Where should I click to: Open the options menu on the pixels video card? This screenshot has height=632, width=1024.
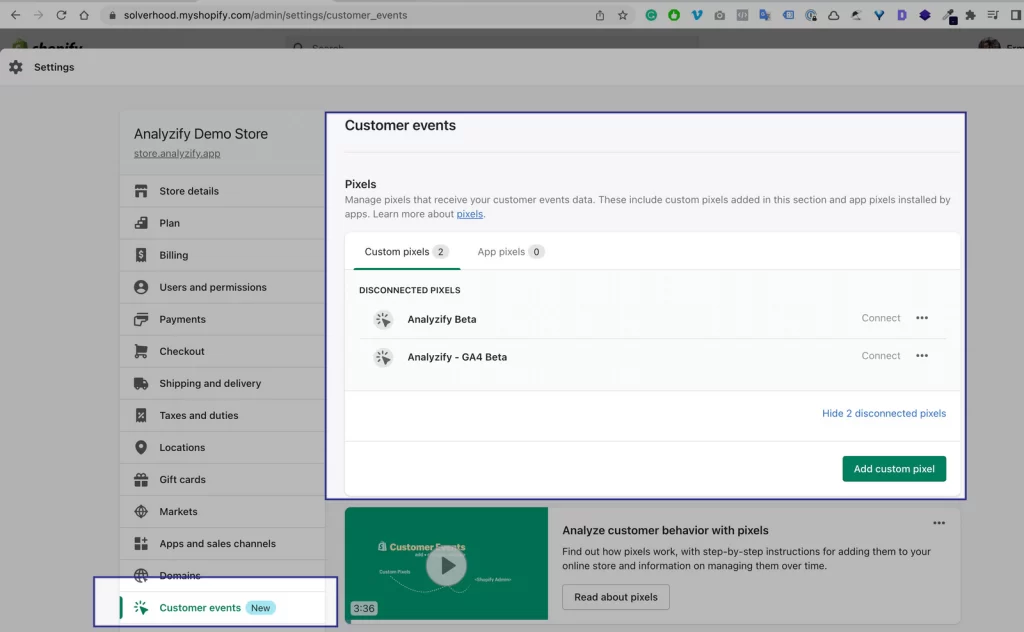(938, 523)
